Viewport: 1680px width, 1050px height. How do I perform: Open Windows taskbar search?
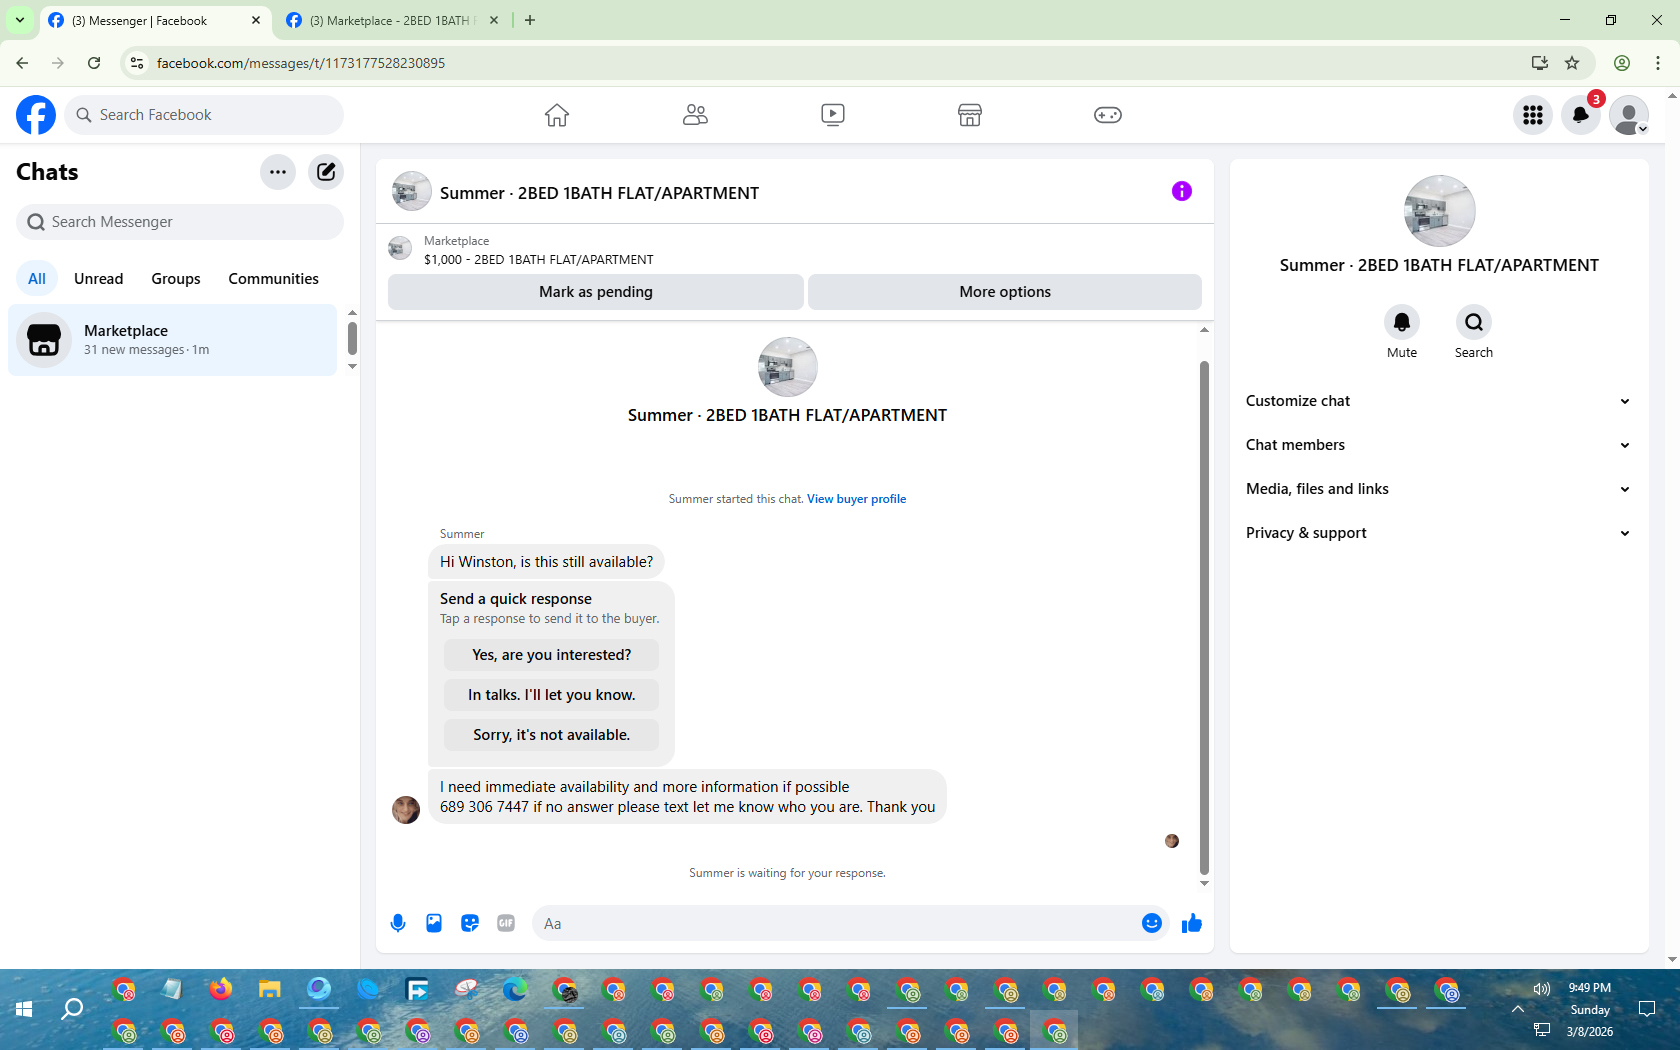tap(72, 1009)
